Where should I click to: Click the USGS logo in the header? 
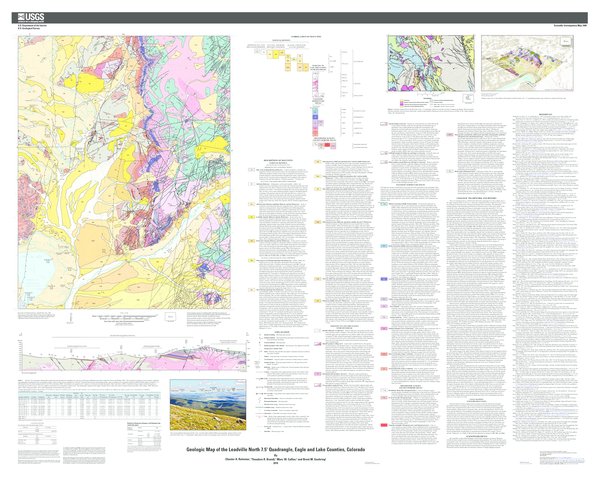(31, 17)
